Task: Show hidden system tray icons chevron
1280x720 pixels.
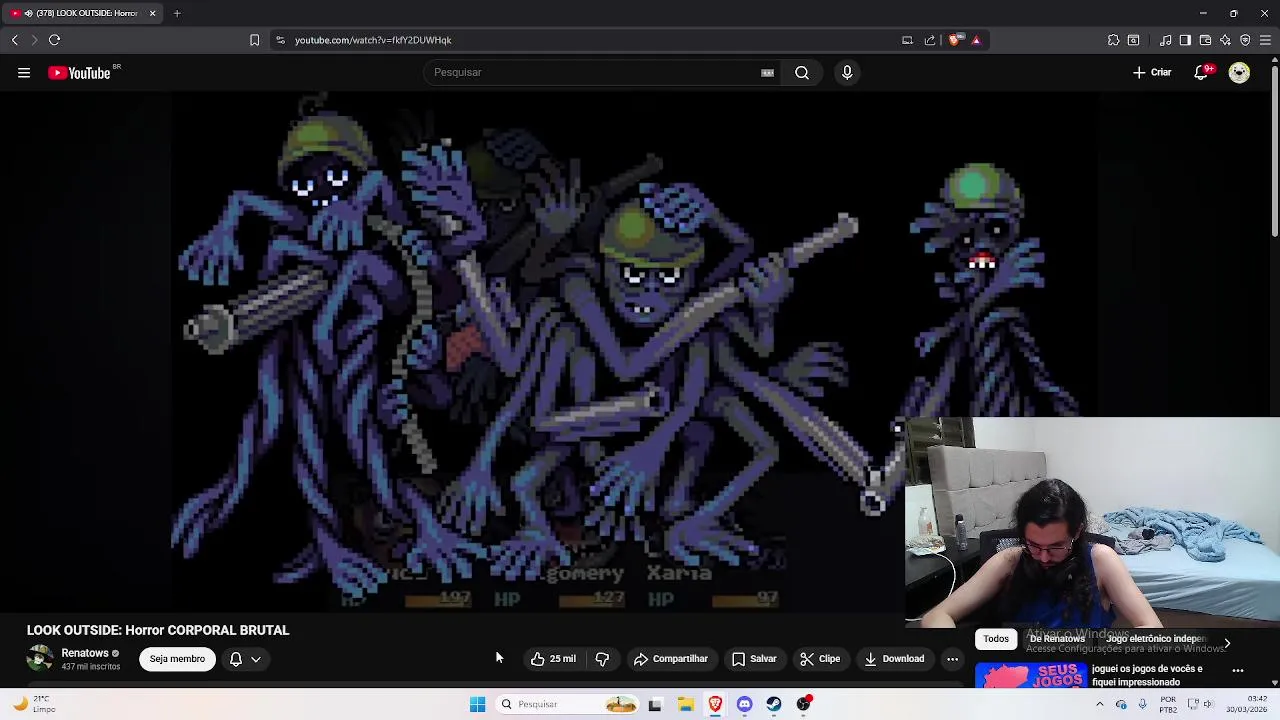Action: (1099, 704)
